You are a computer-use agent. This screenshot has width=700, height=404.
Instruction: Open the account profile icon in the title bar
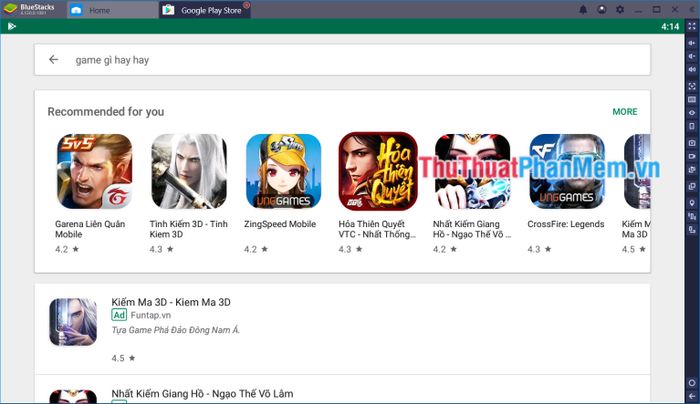click(602, 9)
